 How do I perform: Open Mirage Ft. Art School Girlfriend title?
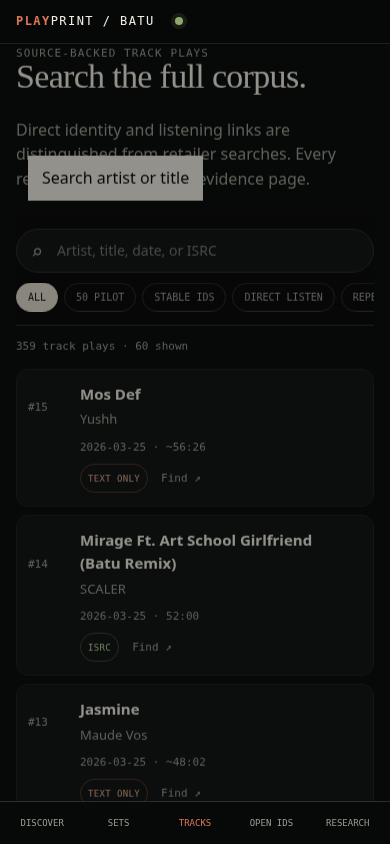tap(196, 552)
